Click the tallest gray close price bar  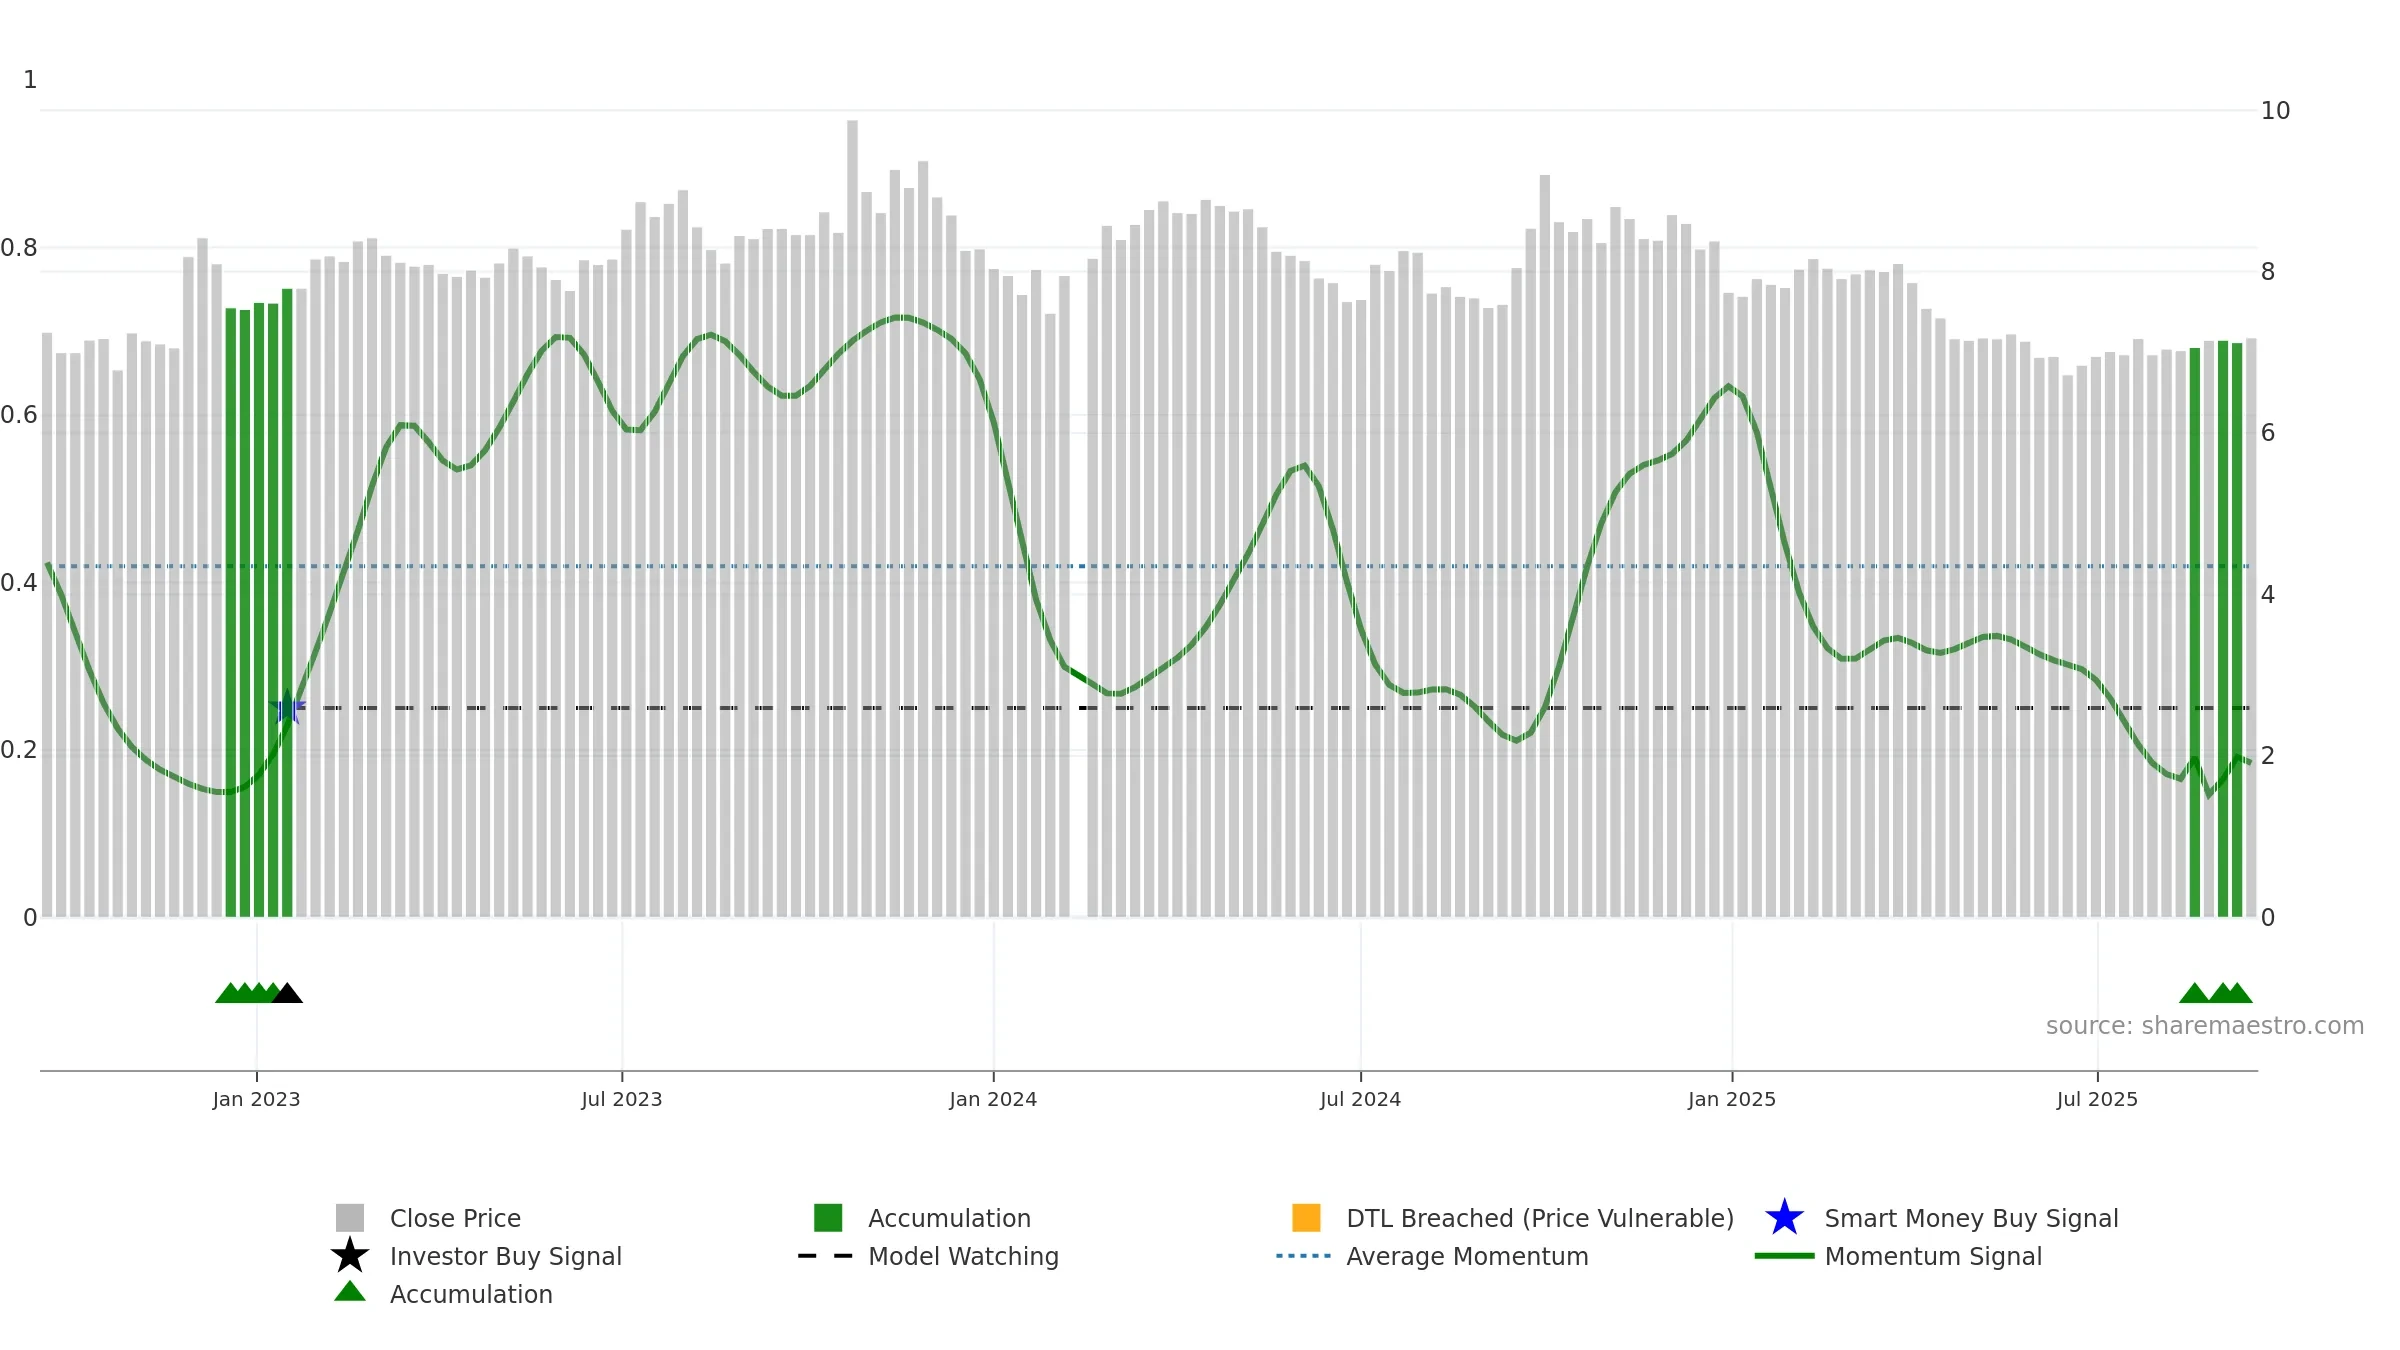click(852, 518)
